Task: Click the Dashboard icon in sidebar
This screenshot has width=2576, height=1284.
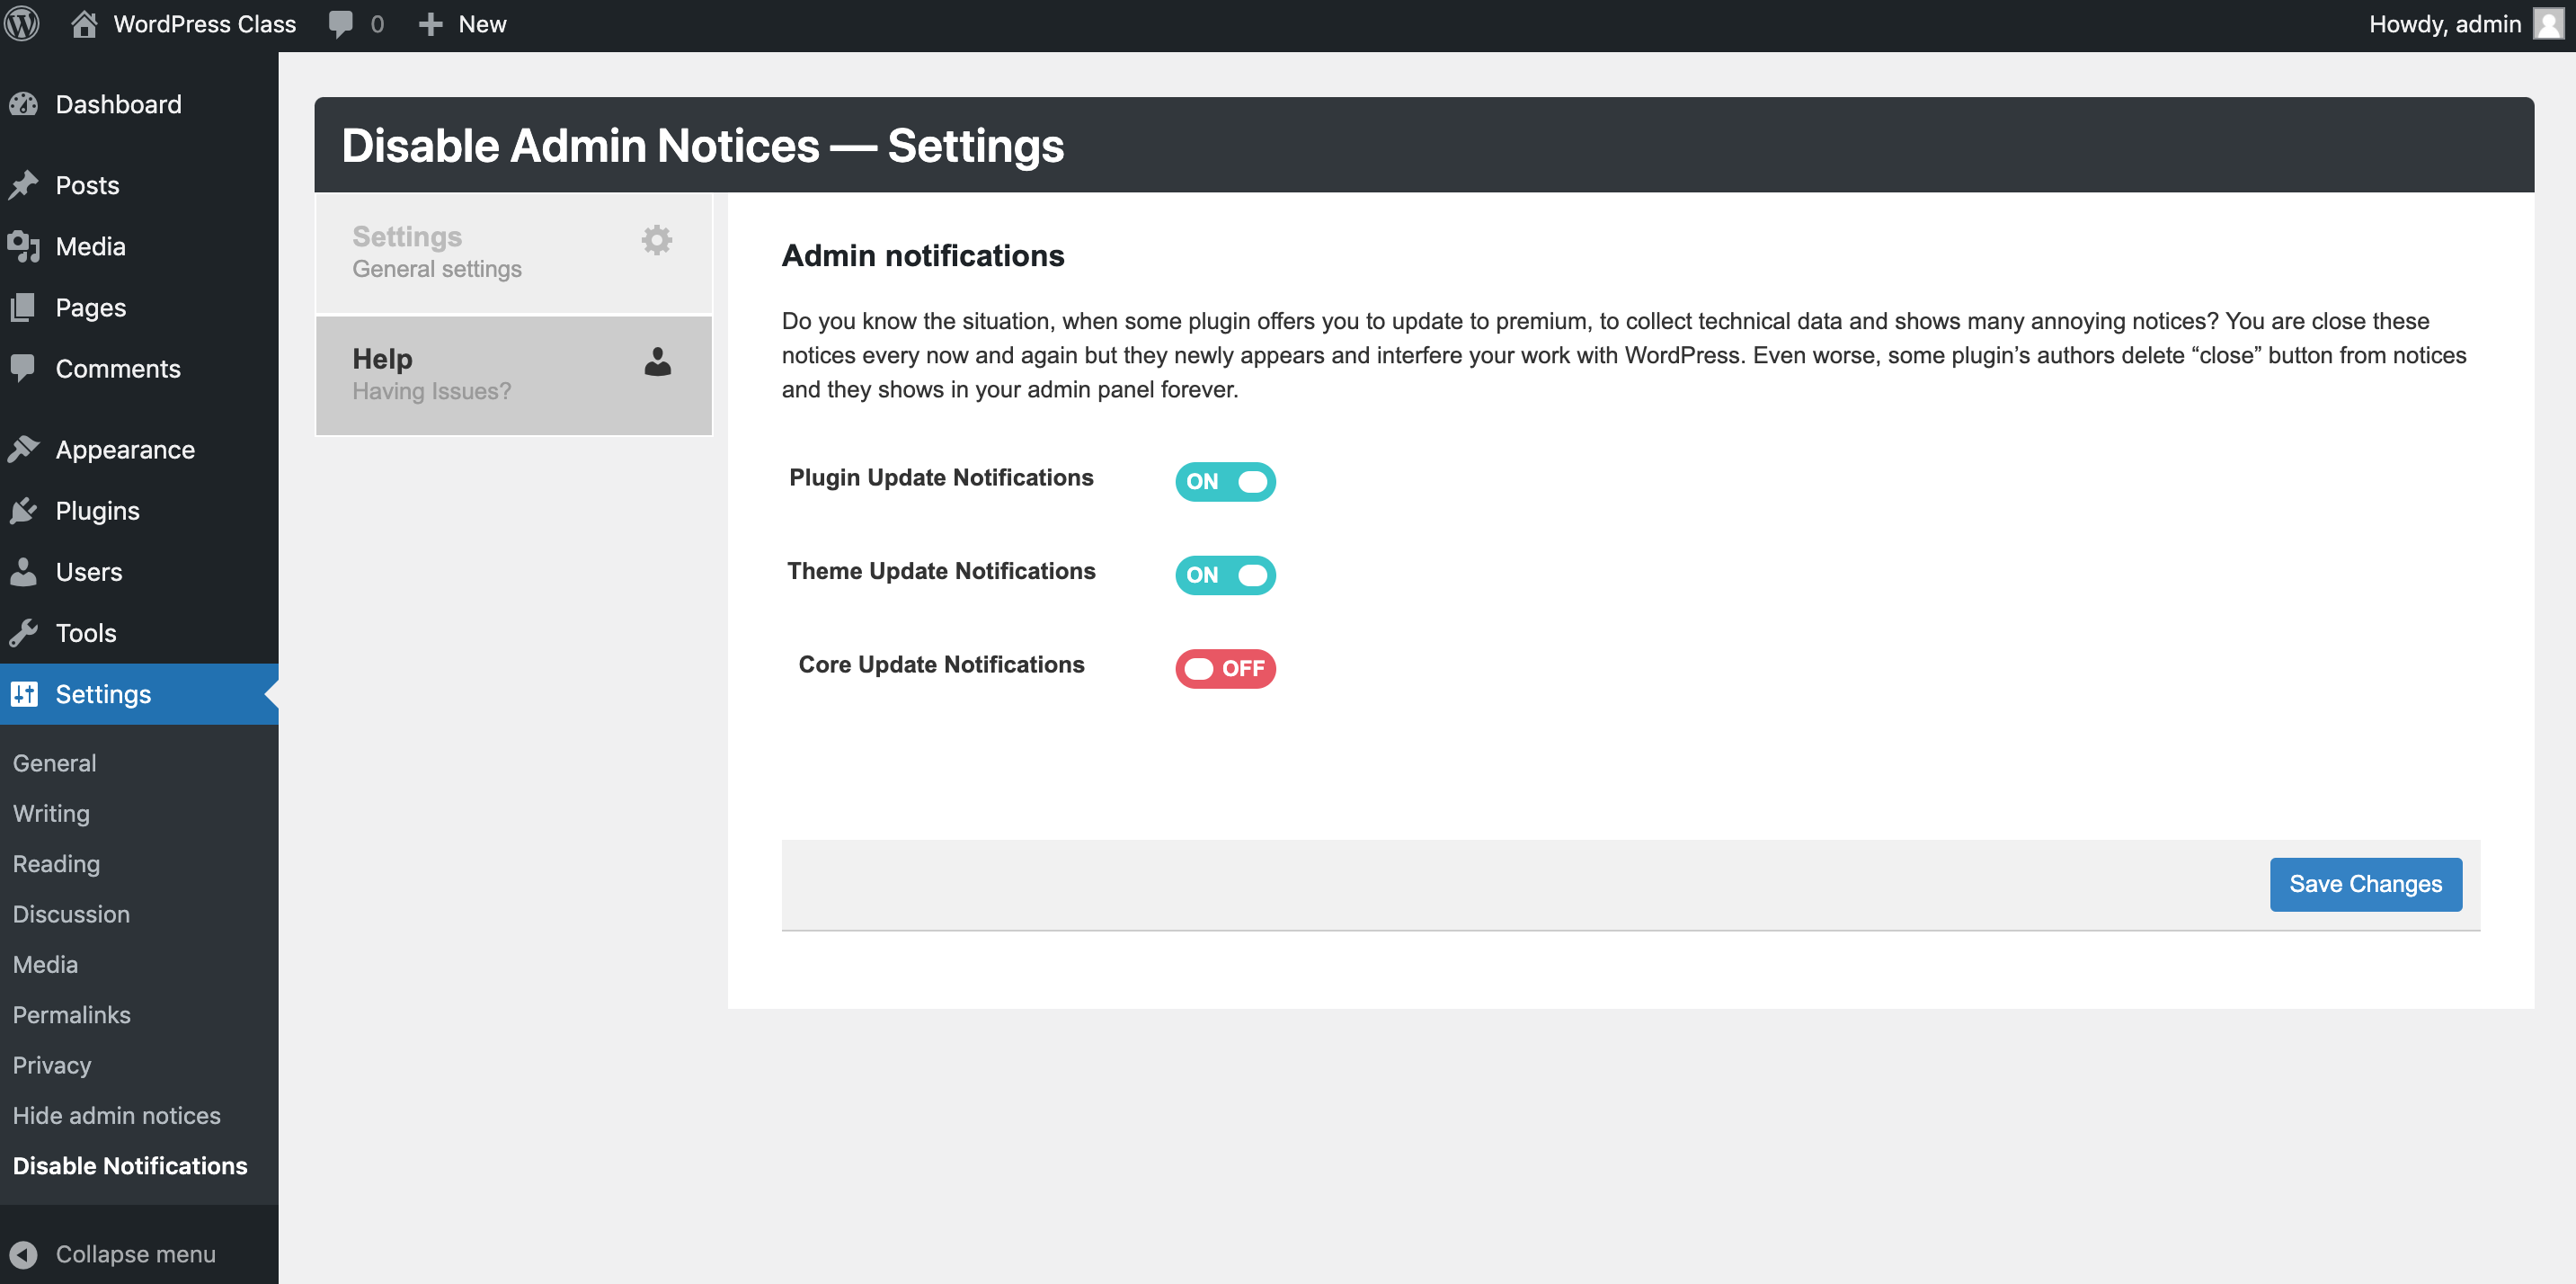Action: pyautogui.click(x=24, y=103)
